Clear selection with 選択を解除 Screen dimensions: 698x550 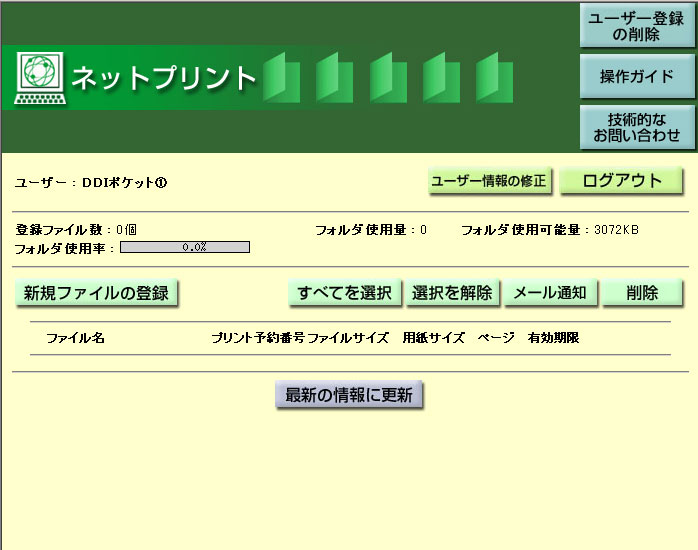[452, 293]
